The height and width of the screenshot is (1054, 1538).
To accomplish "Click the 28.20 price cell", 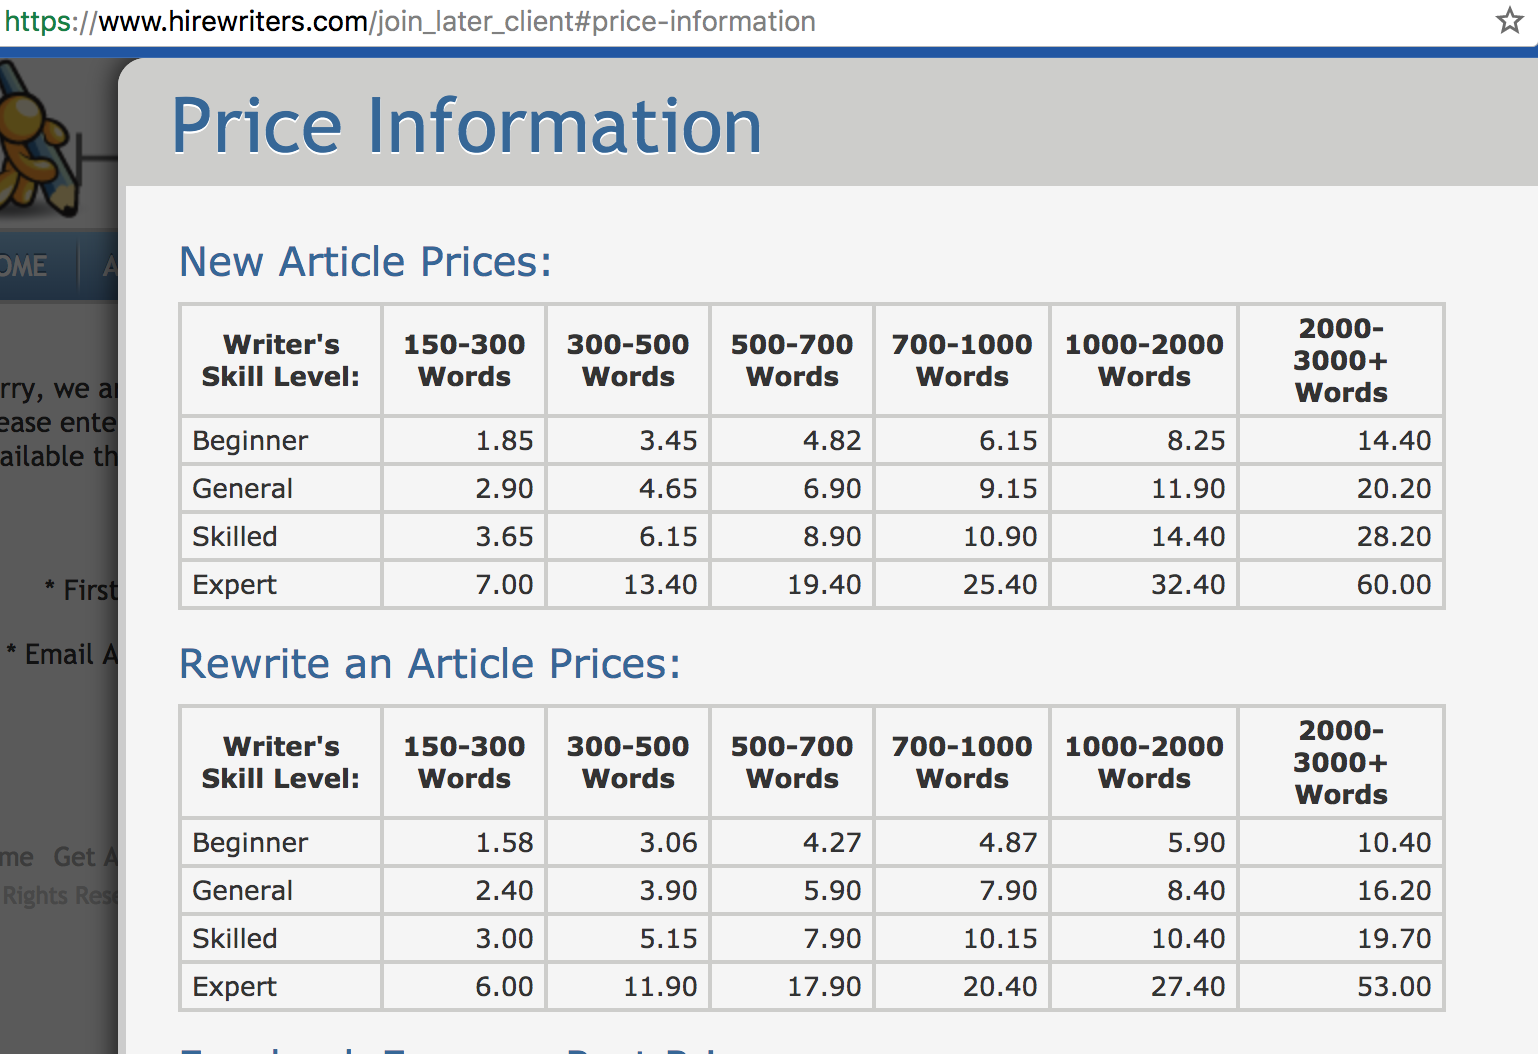I will (x=1341, y=536).
